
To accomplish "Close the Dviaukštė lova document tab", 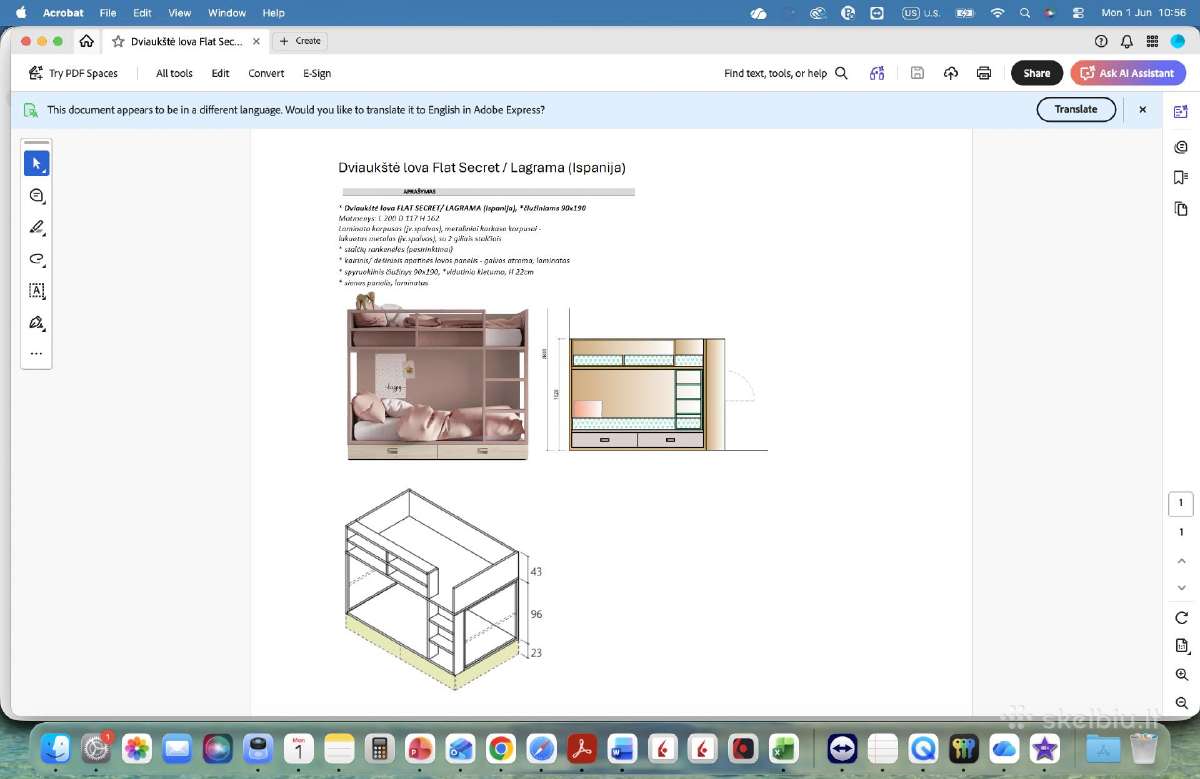I will (256, 41).
